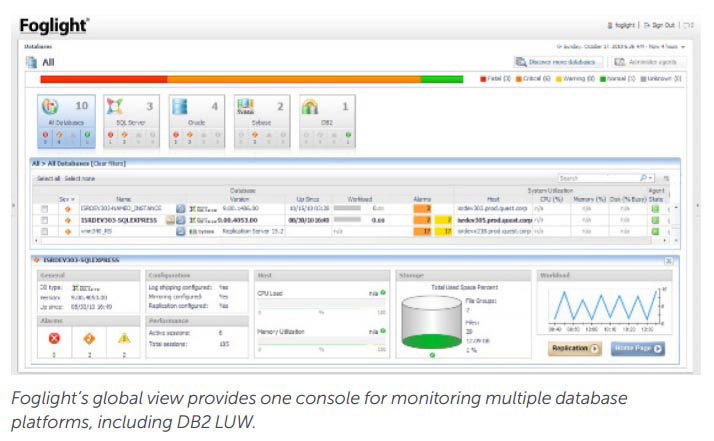Filter Oracle tile by critical status
This screenshot has width=714, height=441.
click(x=190, y=135)
